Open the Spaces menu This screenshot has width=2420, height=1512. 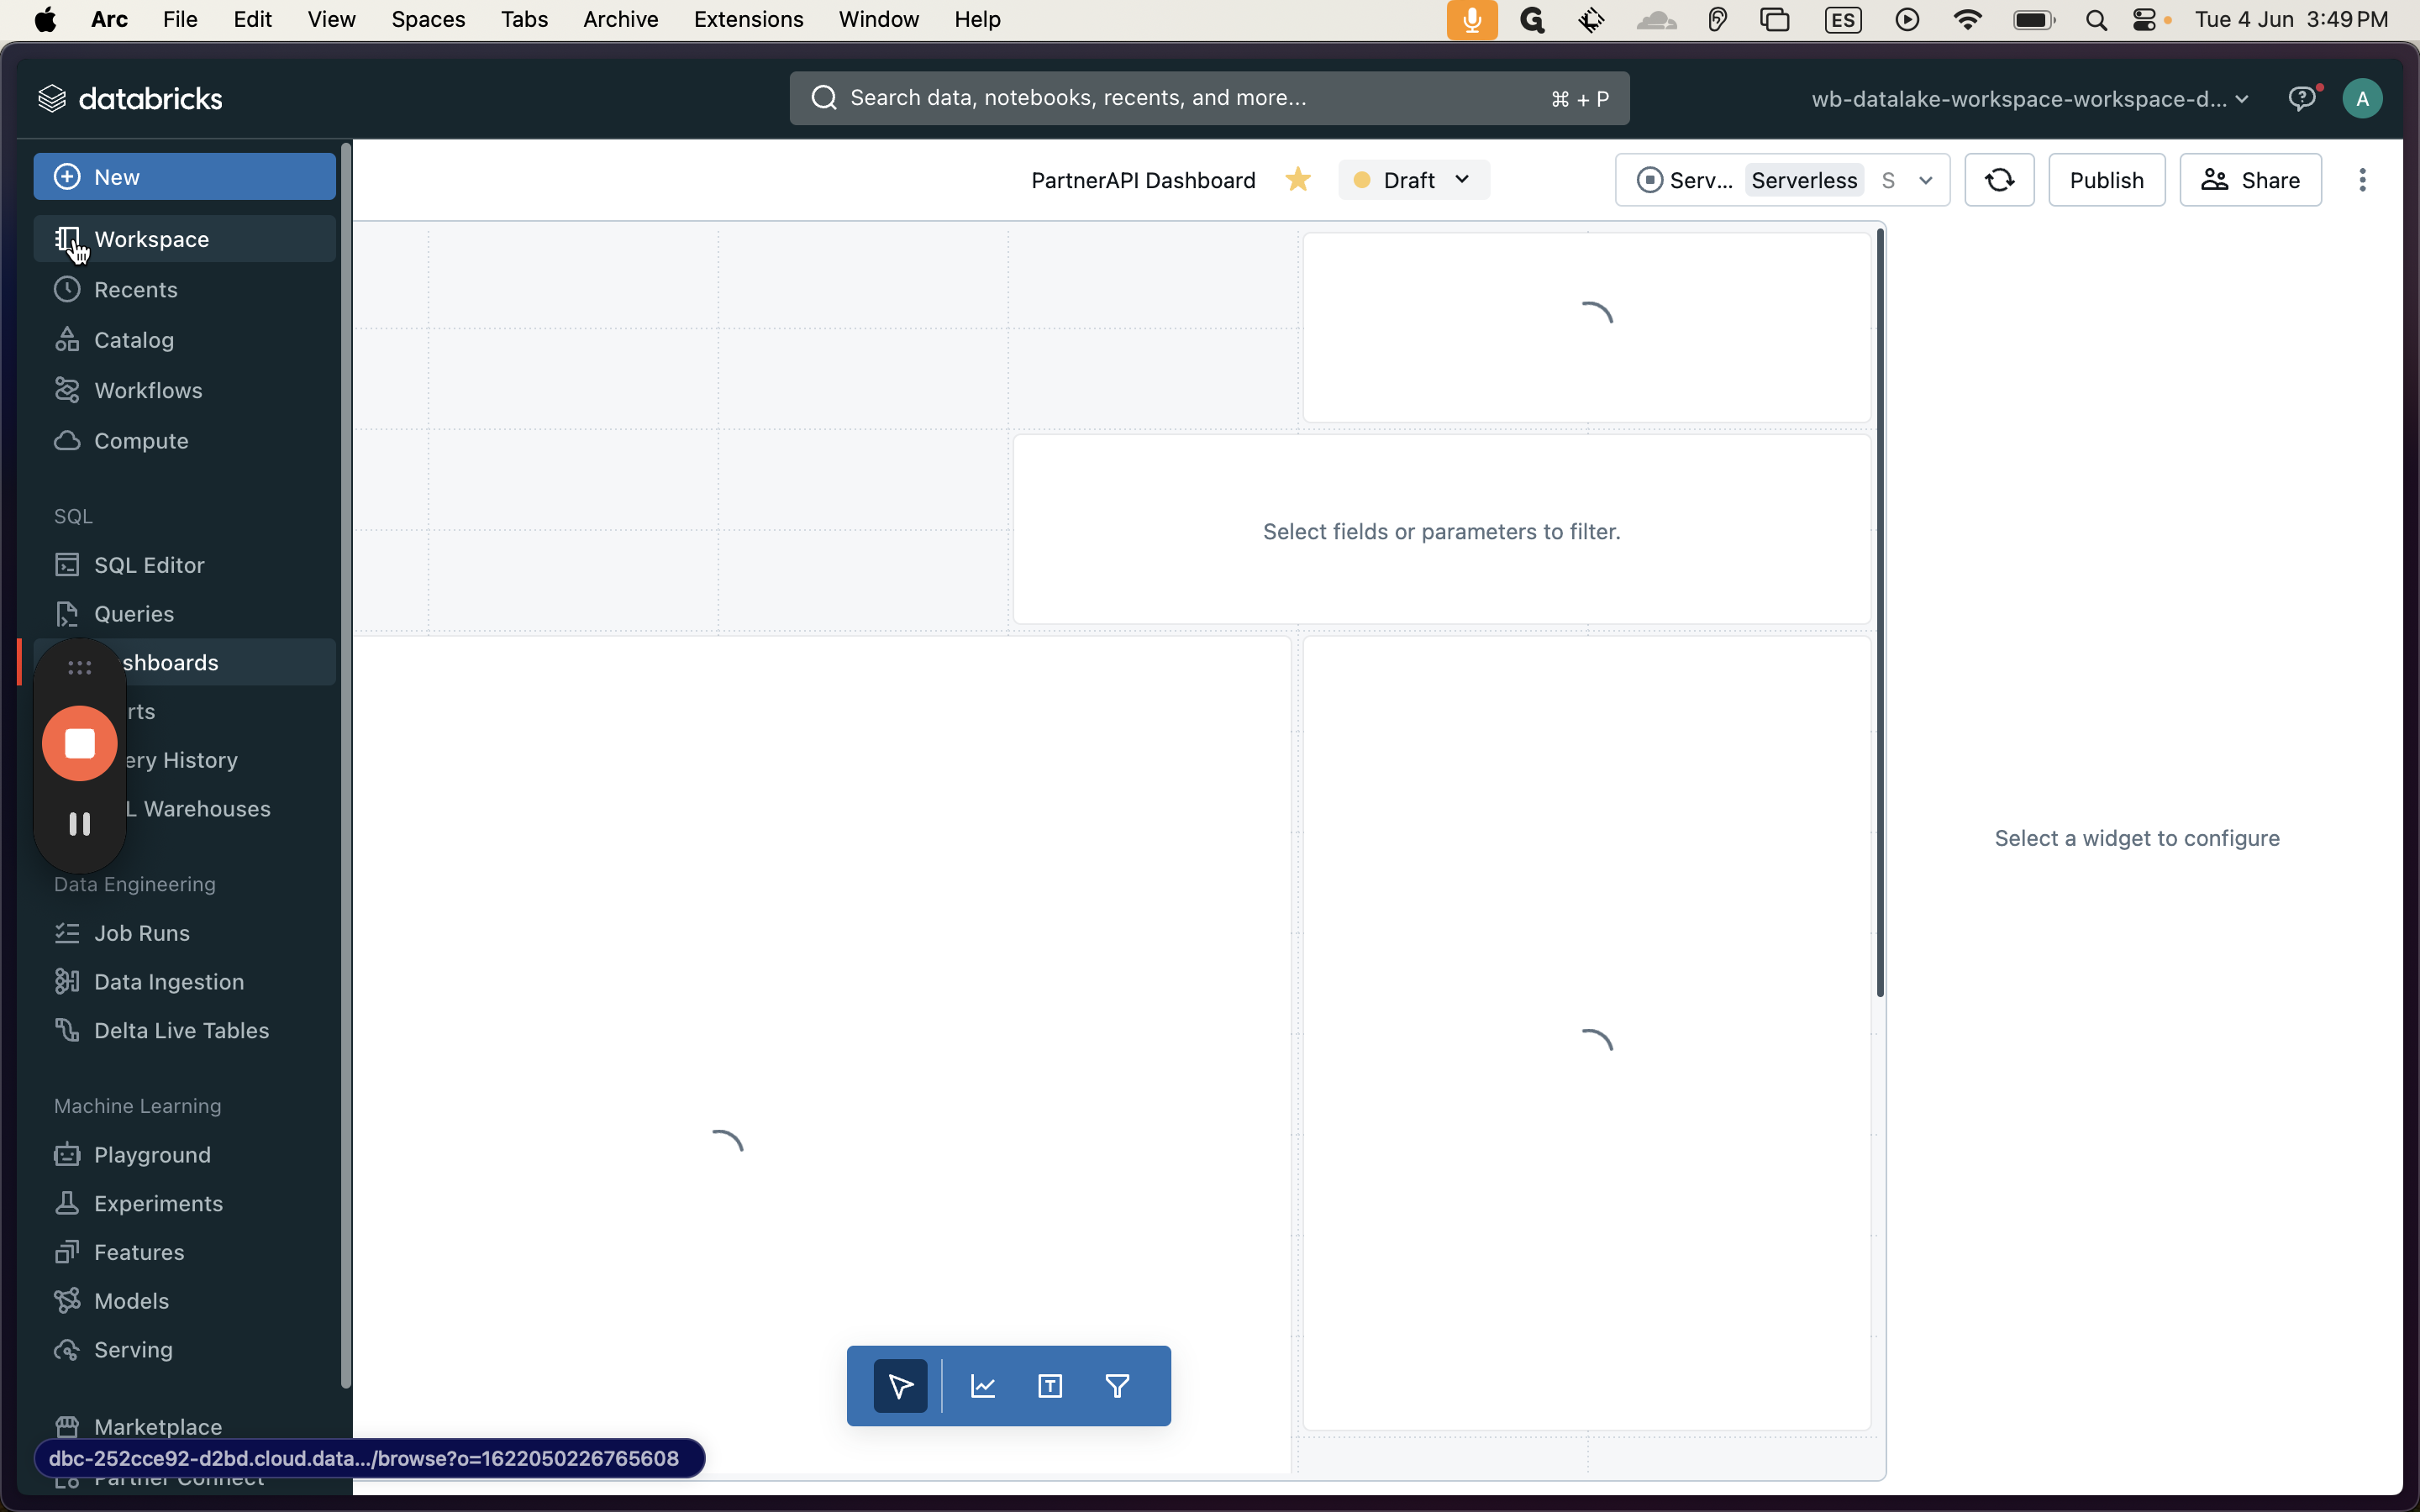(428, 19)
